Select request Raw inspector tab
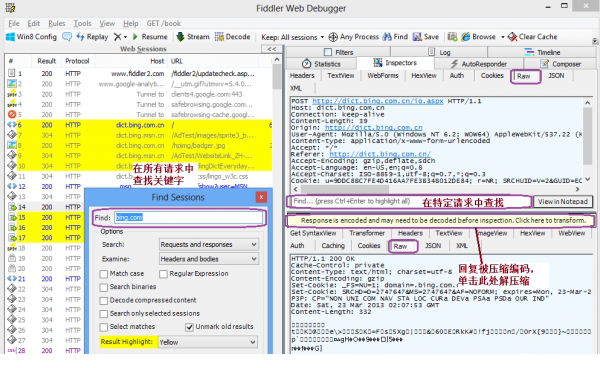The height and width of the screenshot is (368, 600). click(x=525, y=76)
